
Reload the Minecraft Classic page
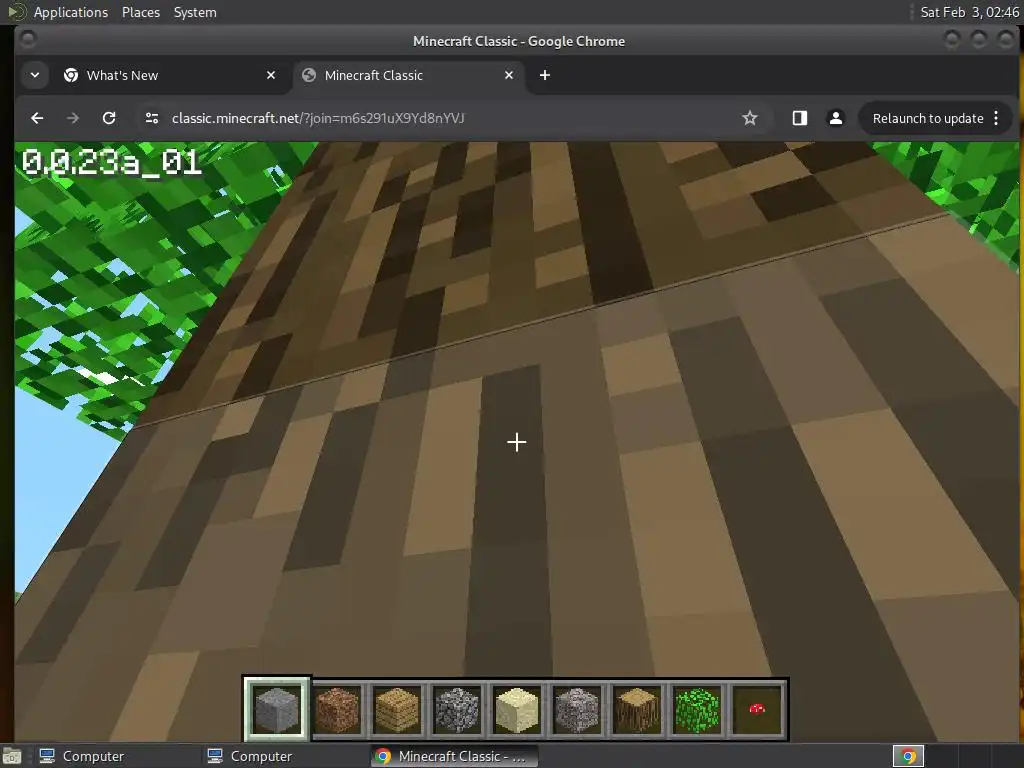109,118
